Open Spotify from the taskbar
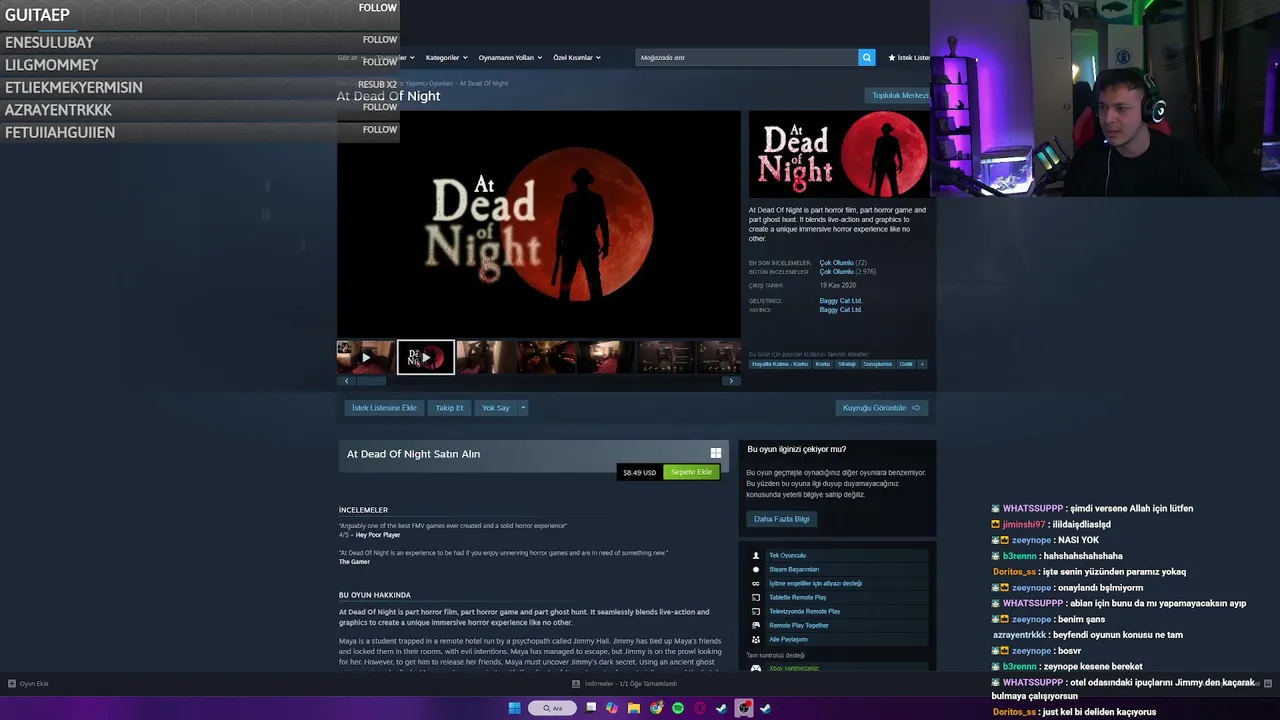The image size is (1280, 720). point(678,708)
